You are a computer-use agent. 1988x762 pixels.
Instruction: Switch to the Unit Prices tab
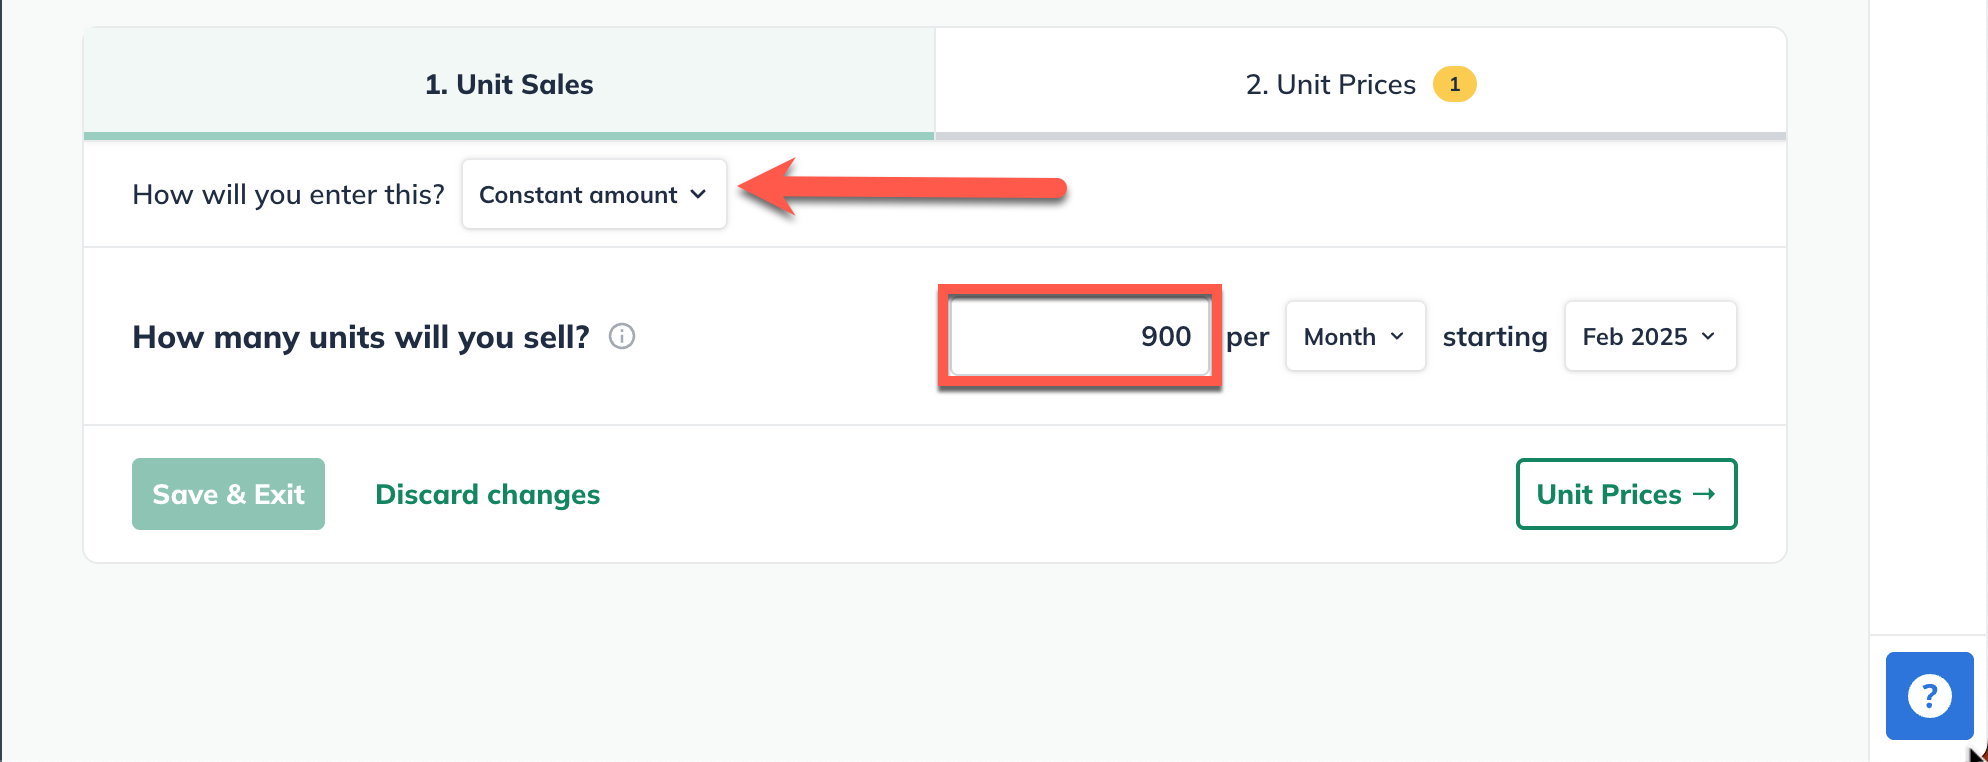1330,84
